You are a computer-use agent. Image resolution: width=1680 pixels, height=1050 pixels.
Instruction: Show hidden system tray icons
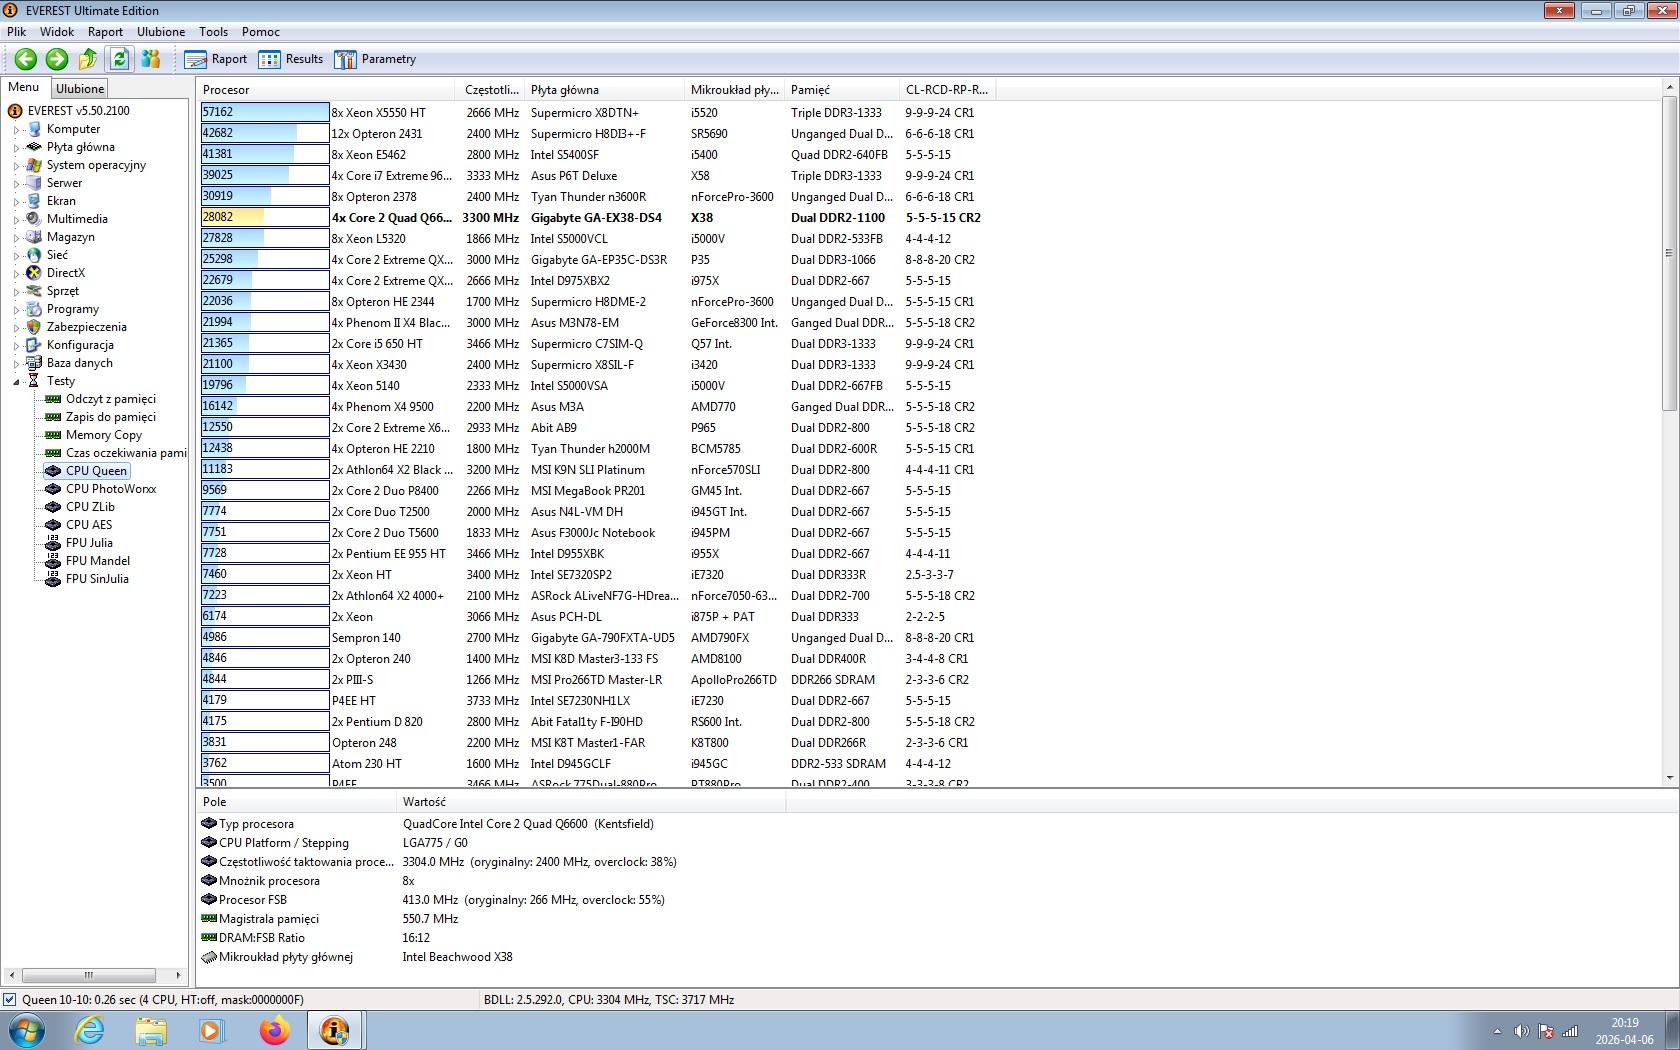point(1497,1031)
